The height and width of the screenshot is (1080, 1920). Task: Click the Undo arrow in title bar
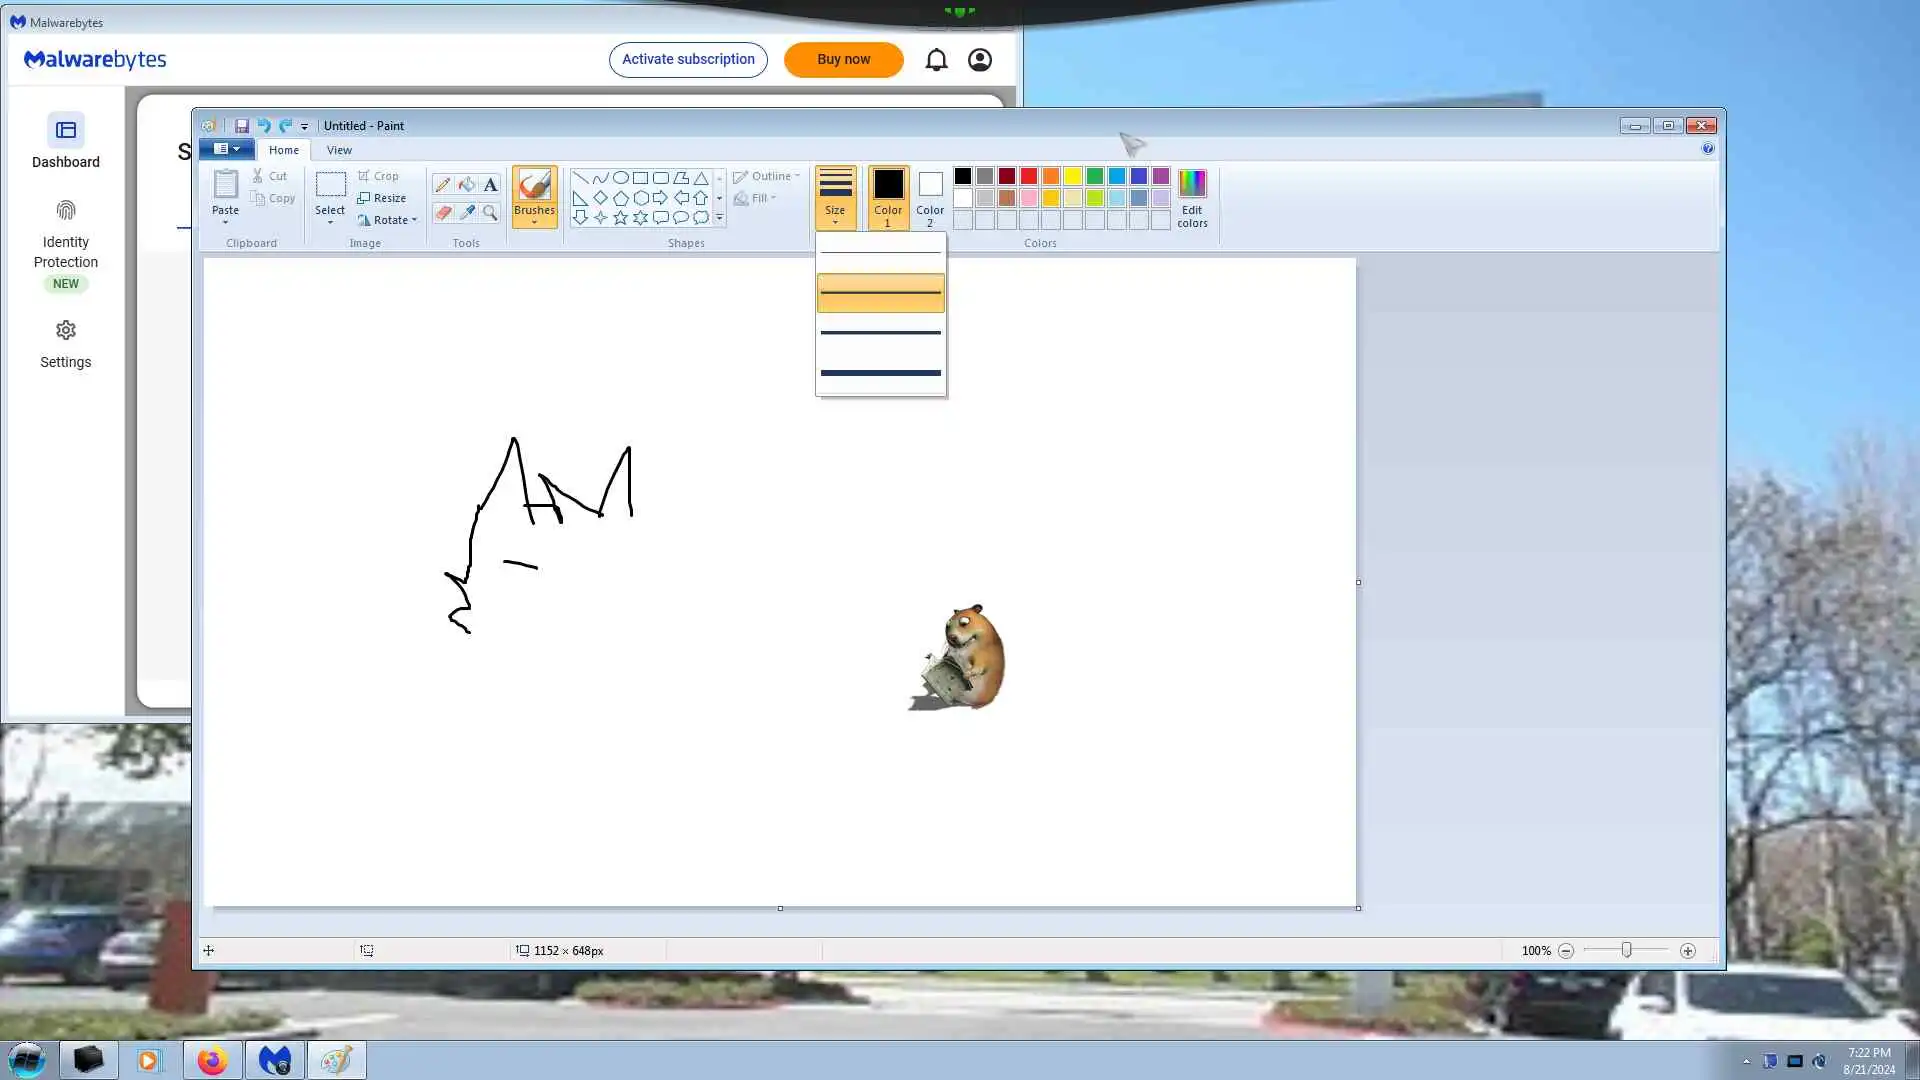click(x=264, y=126)
